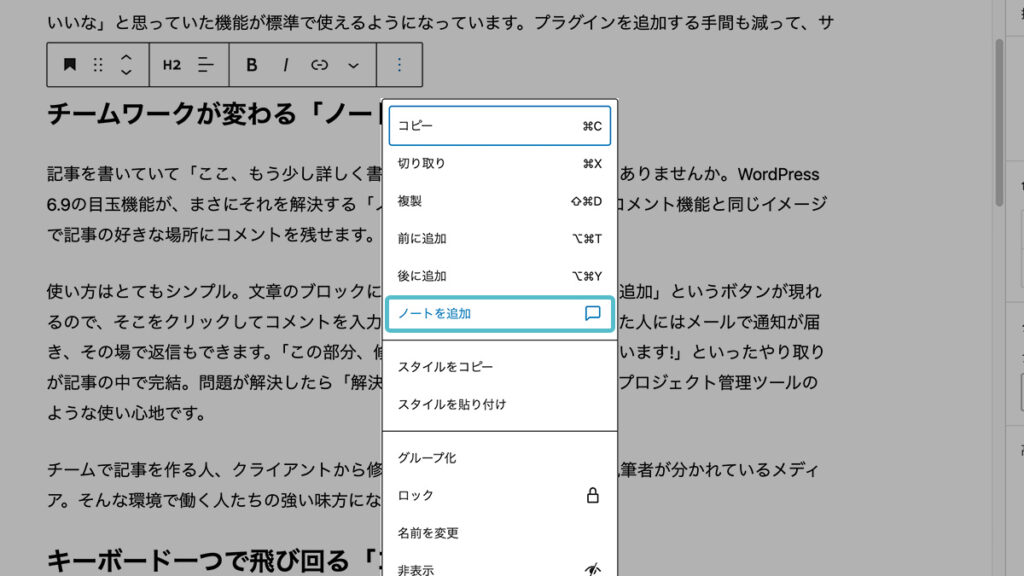
Task: Click the vertical scrollbar on the right
Action: tap(998, 120)
